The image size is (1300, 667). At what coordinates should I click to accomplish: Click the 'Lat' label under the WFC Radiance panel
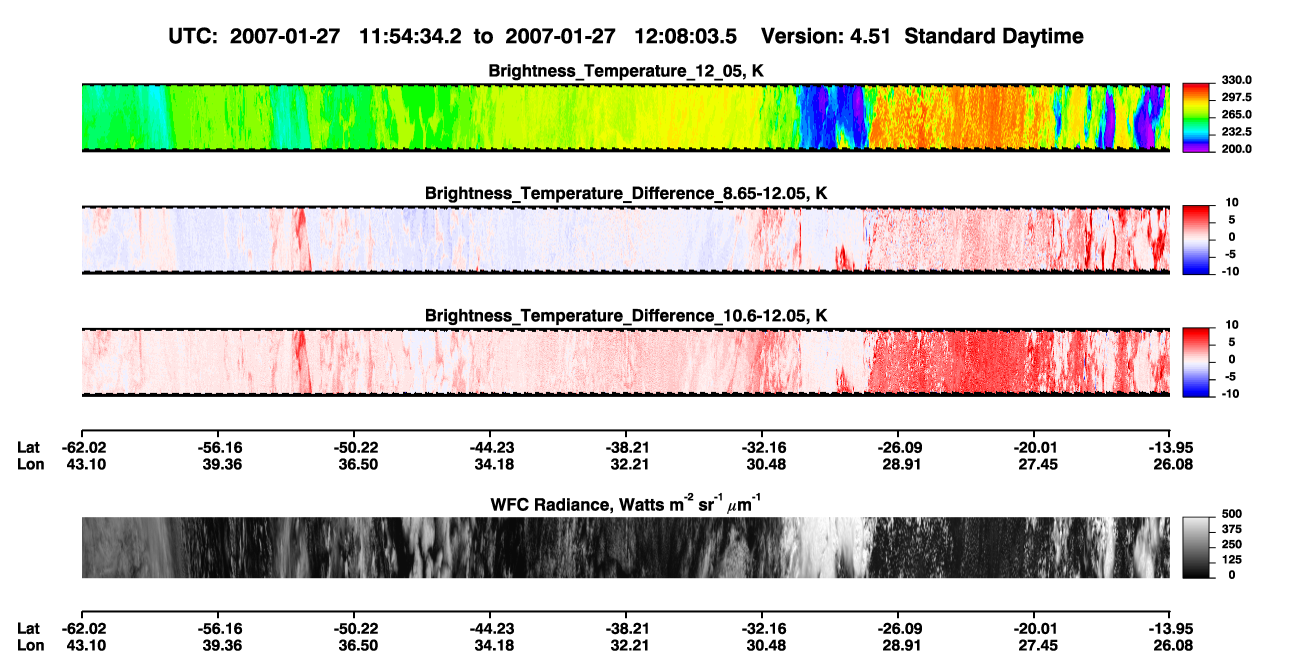[29, 628]
